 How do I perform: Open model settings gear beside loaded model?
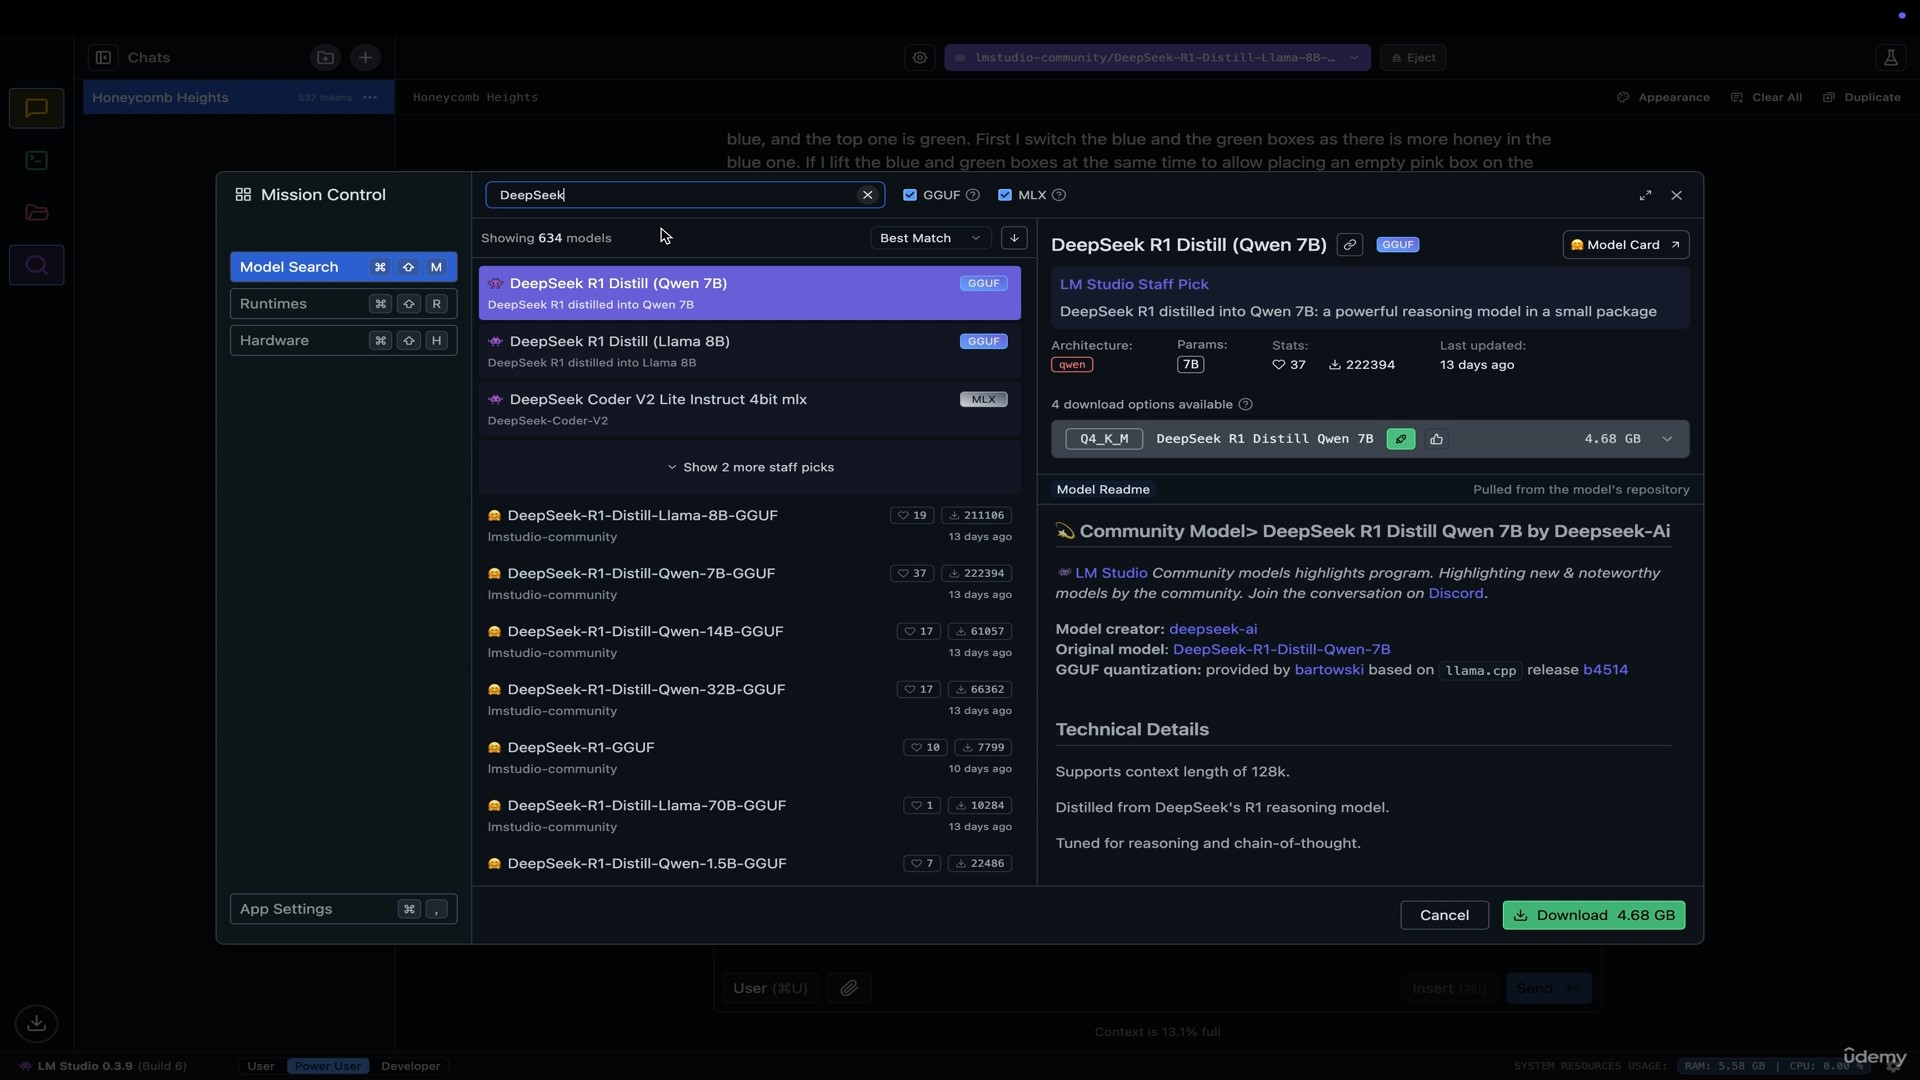point(920,58)
